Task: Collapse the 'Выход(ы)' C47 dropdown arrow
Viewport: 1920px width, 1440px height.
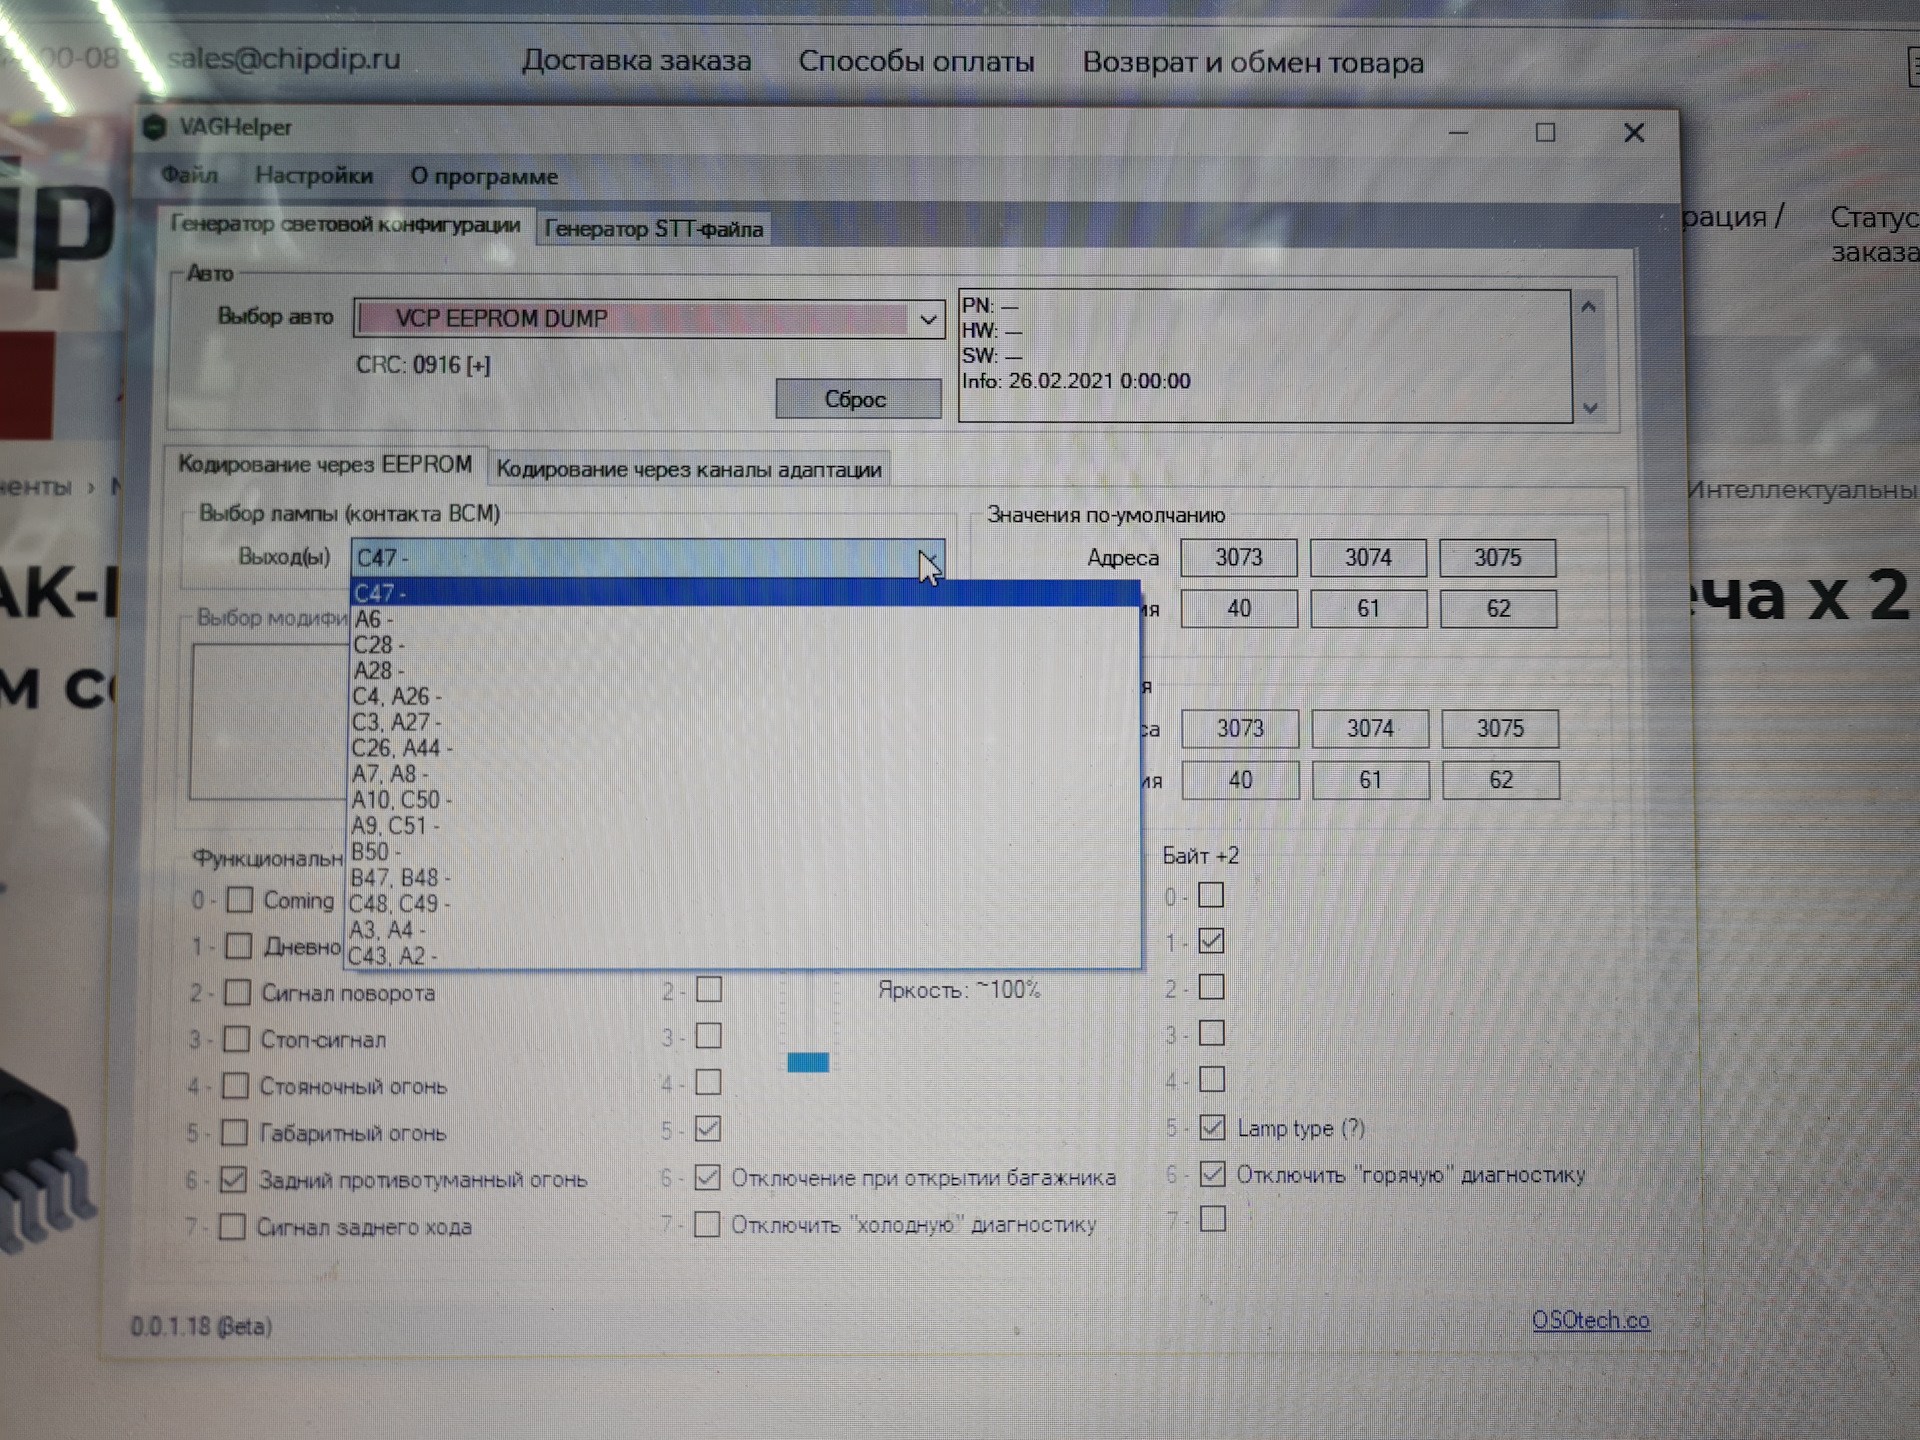Action: click(x=929, y=559)
